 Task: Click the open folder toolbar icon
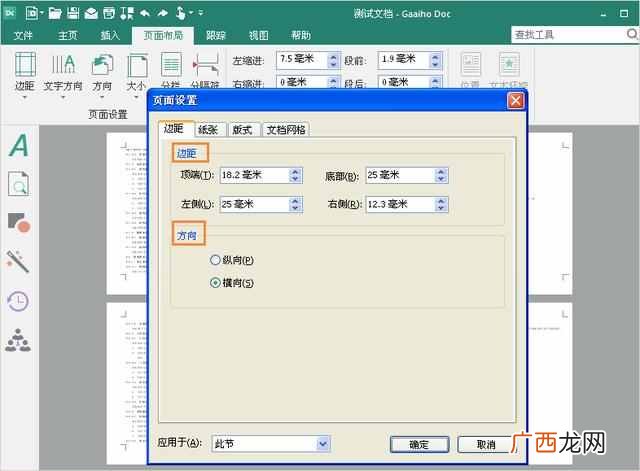[55, 13]
